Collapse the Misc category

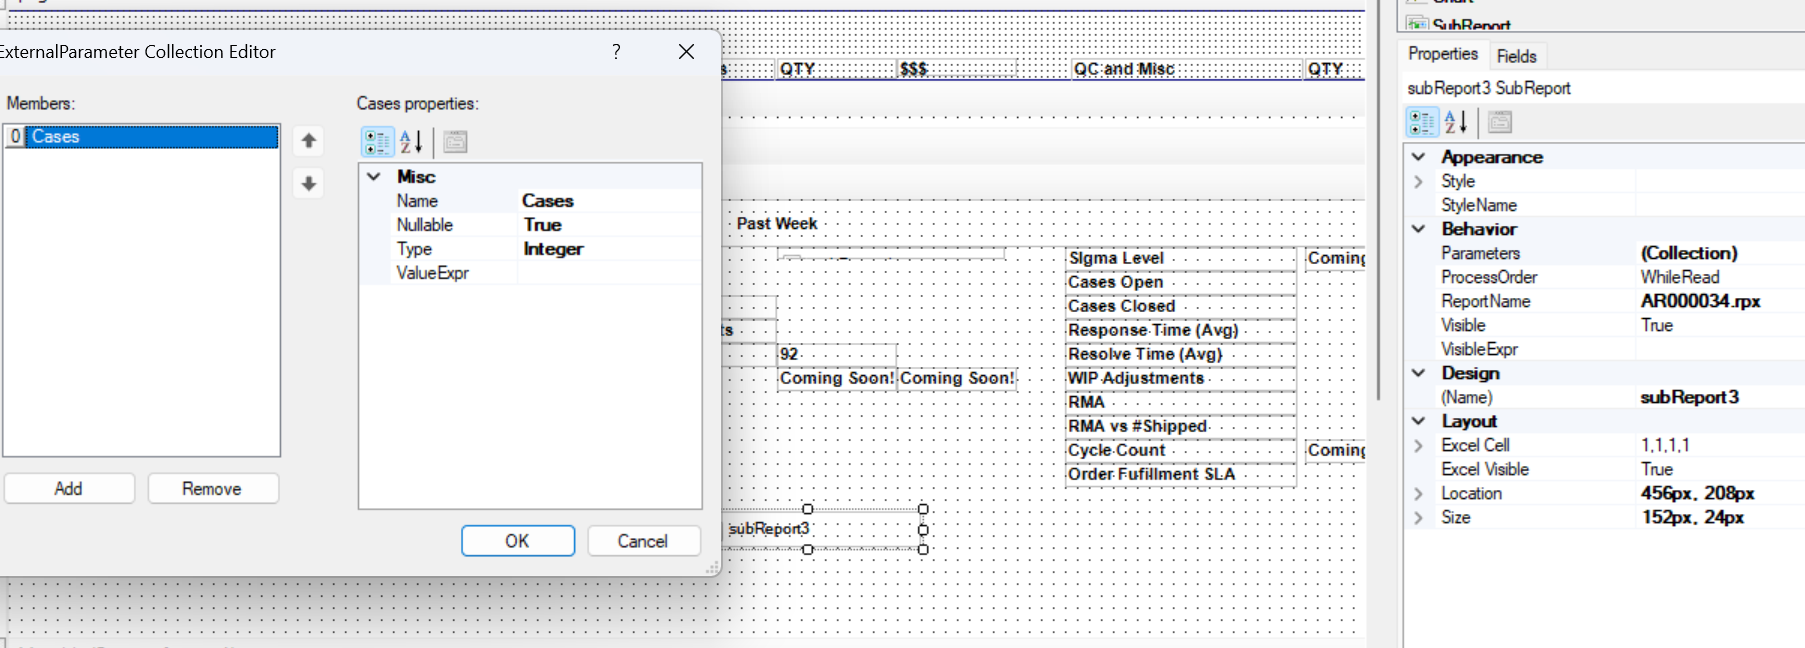coord(374,177)
